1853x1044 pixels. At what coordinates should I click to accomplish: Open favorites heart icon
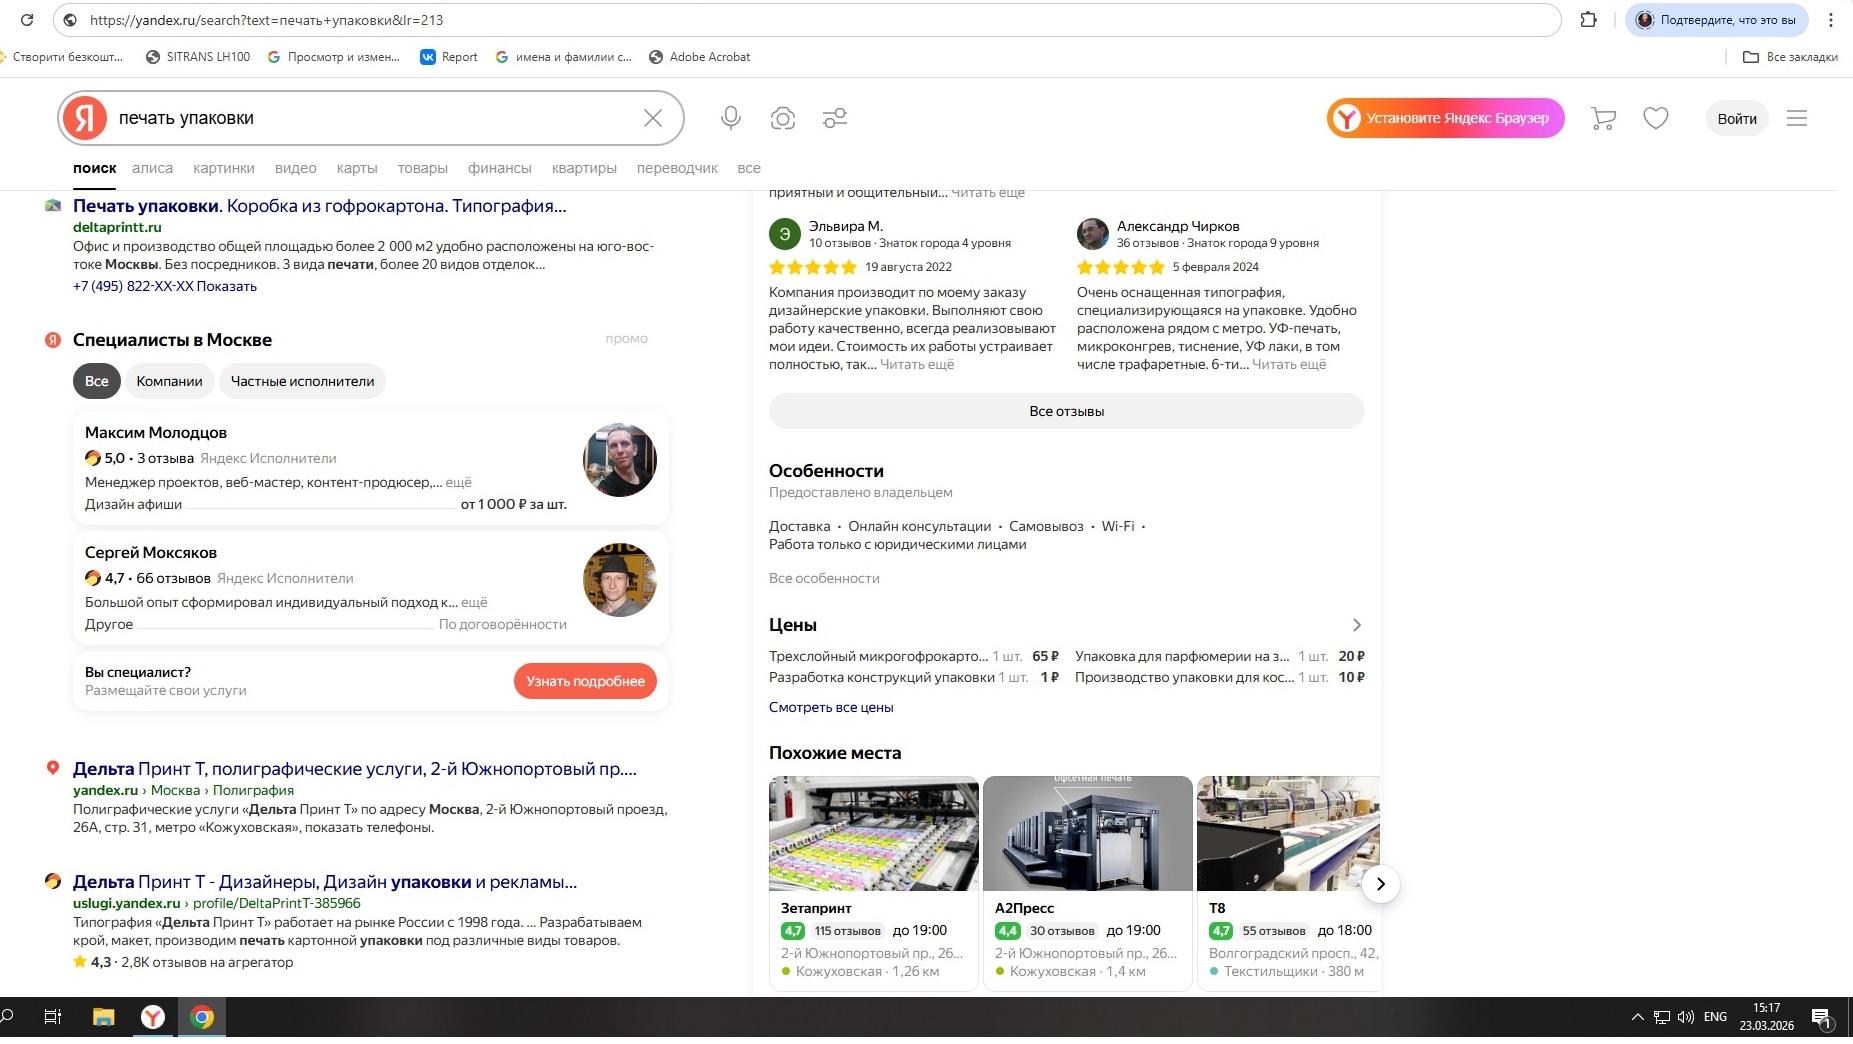1656,118
